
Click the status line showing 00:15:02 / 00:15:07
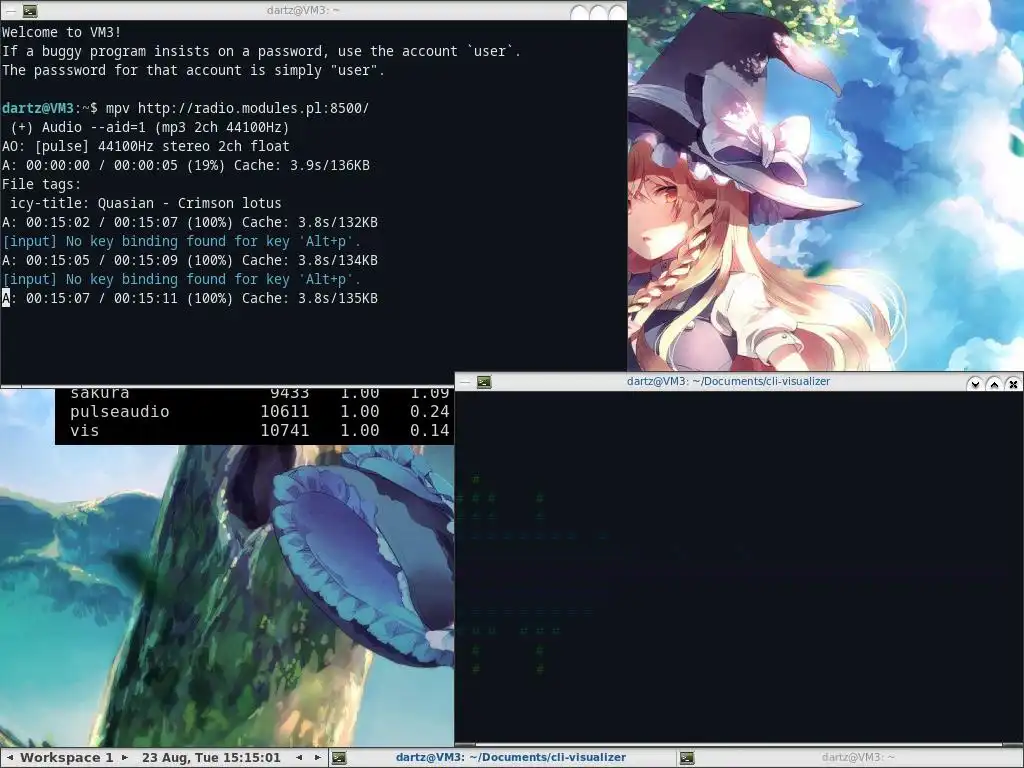(189, 222)
